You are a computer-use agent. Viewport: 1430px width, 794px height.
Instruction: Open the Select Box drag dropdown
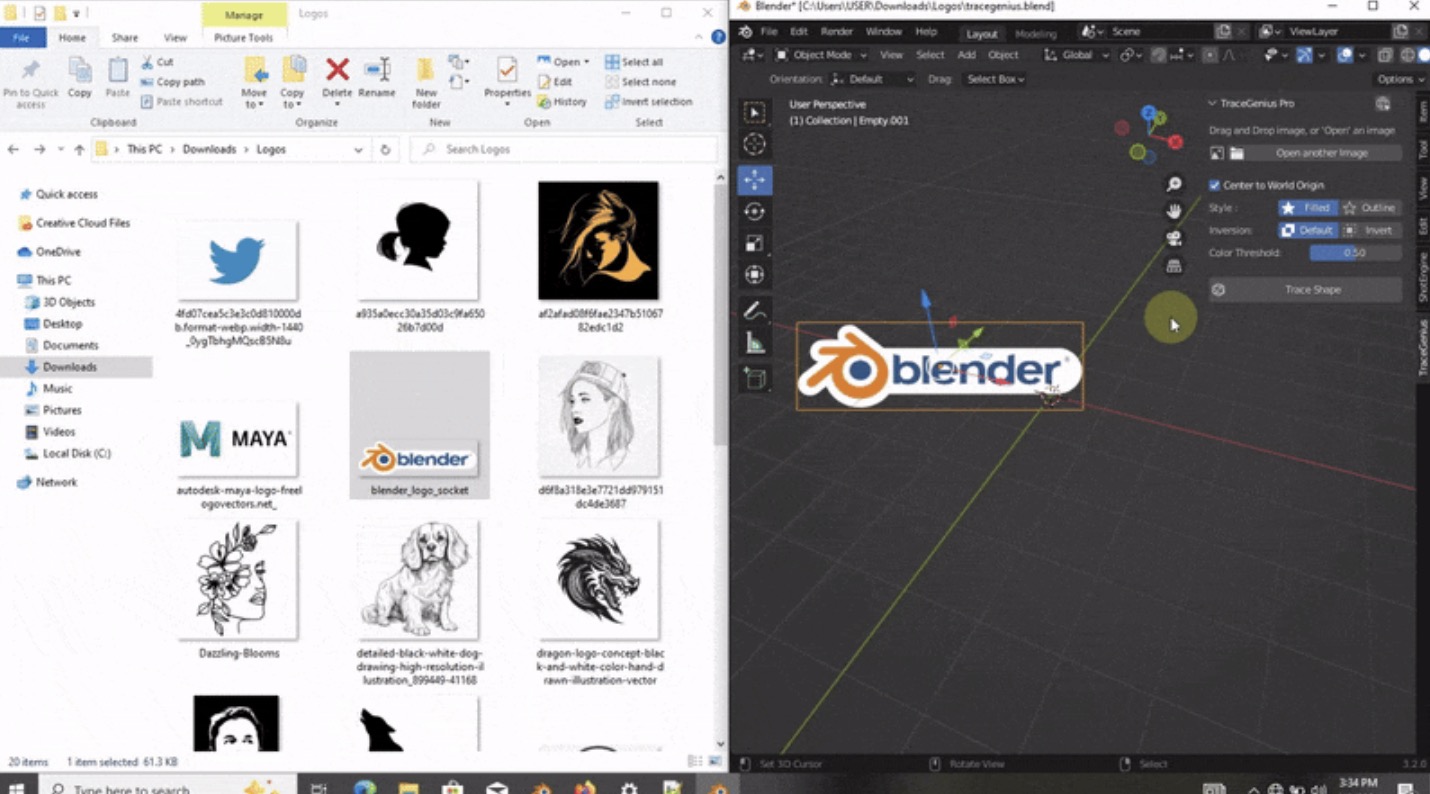tap(994, 79)
